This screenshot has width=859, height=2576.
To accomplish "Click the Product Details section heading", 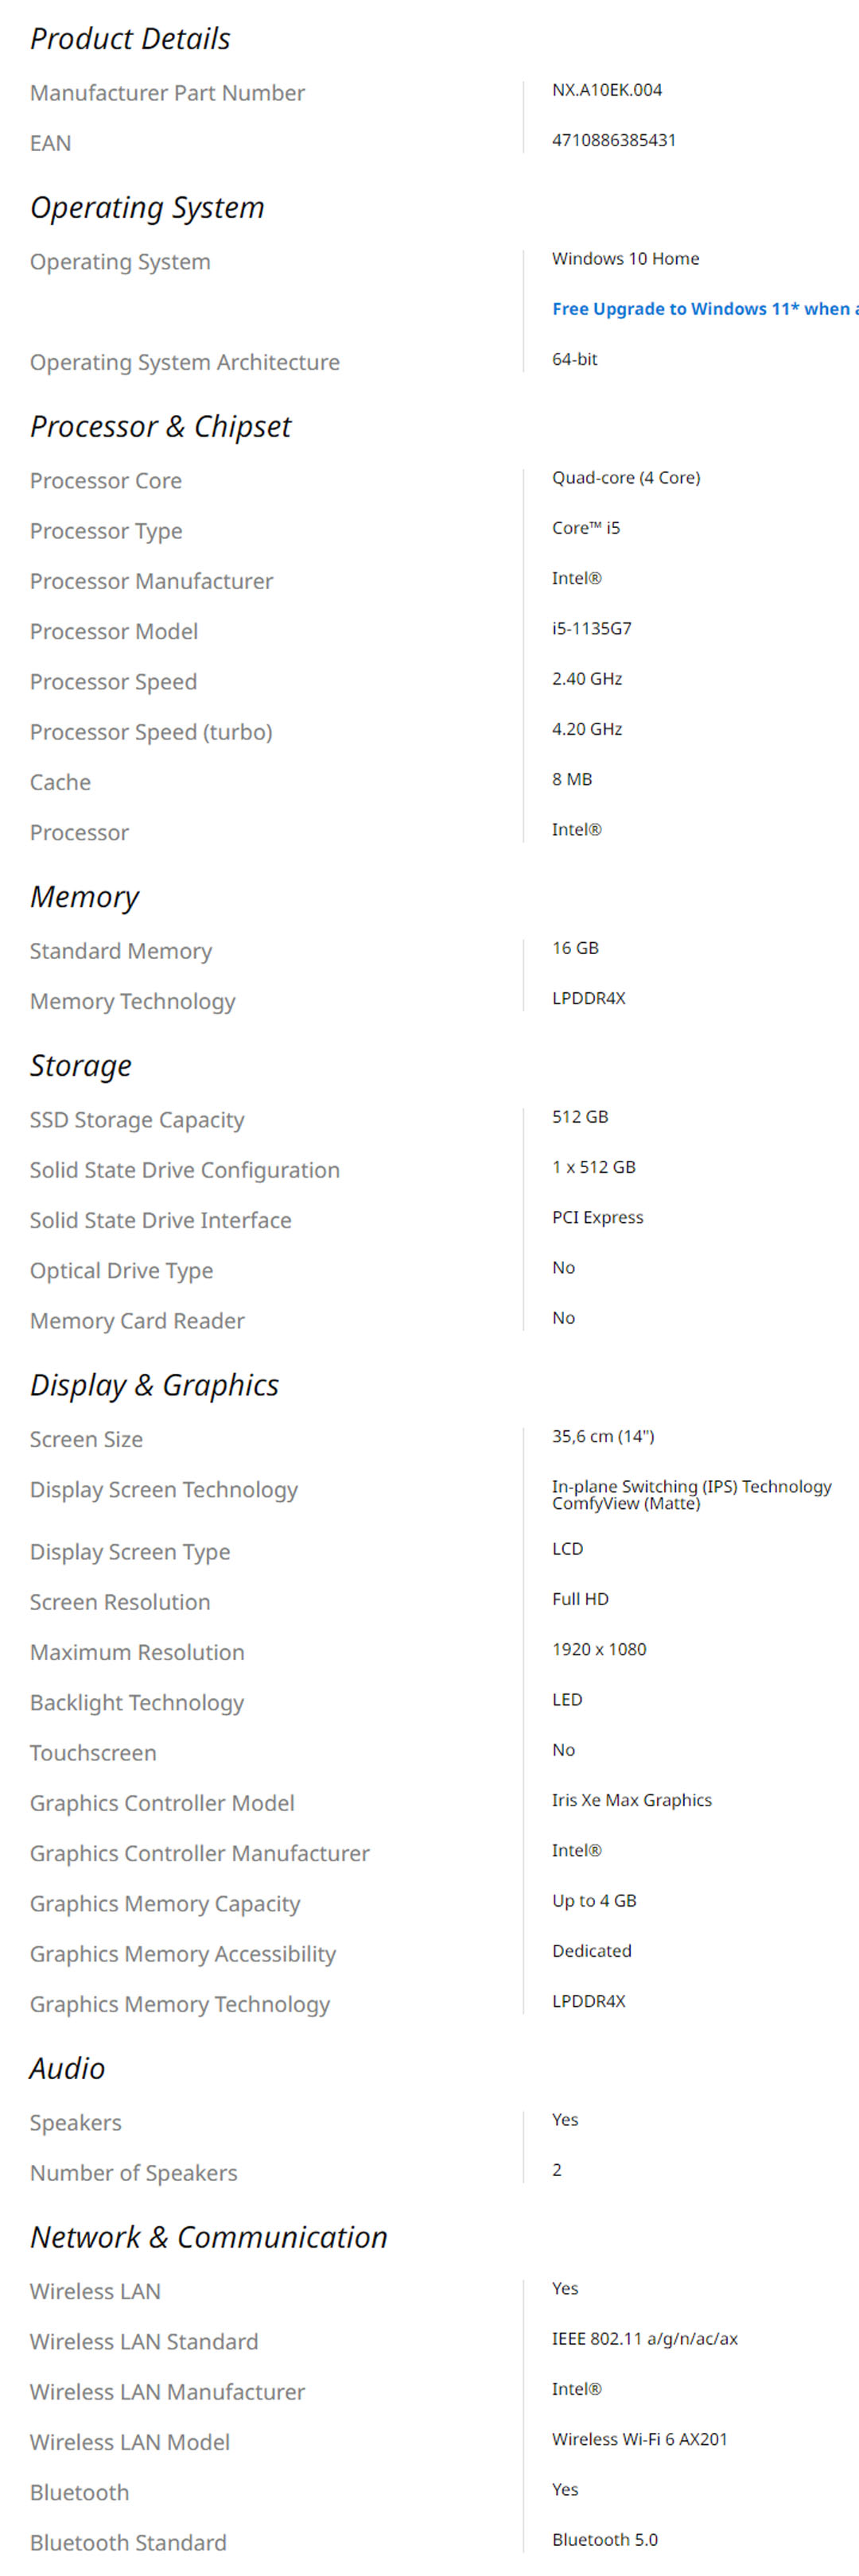I will pos(130,39).
